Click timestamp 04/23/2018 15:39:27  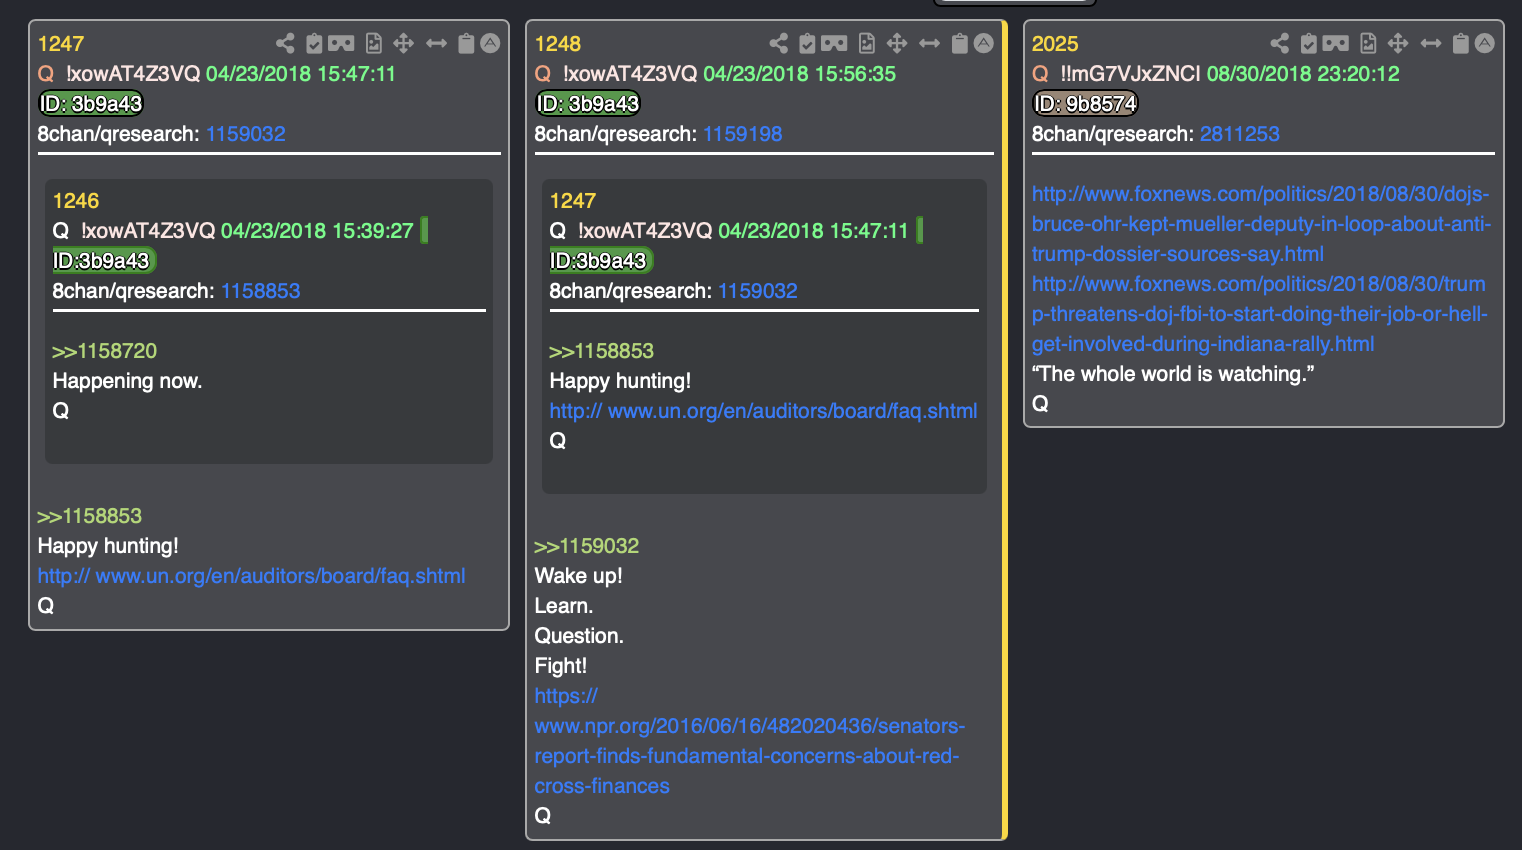[x=317, y=231]
